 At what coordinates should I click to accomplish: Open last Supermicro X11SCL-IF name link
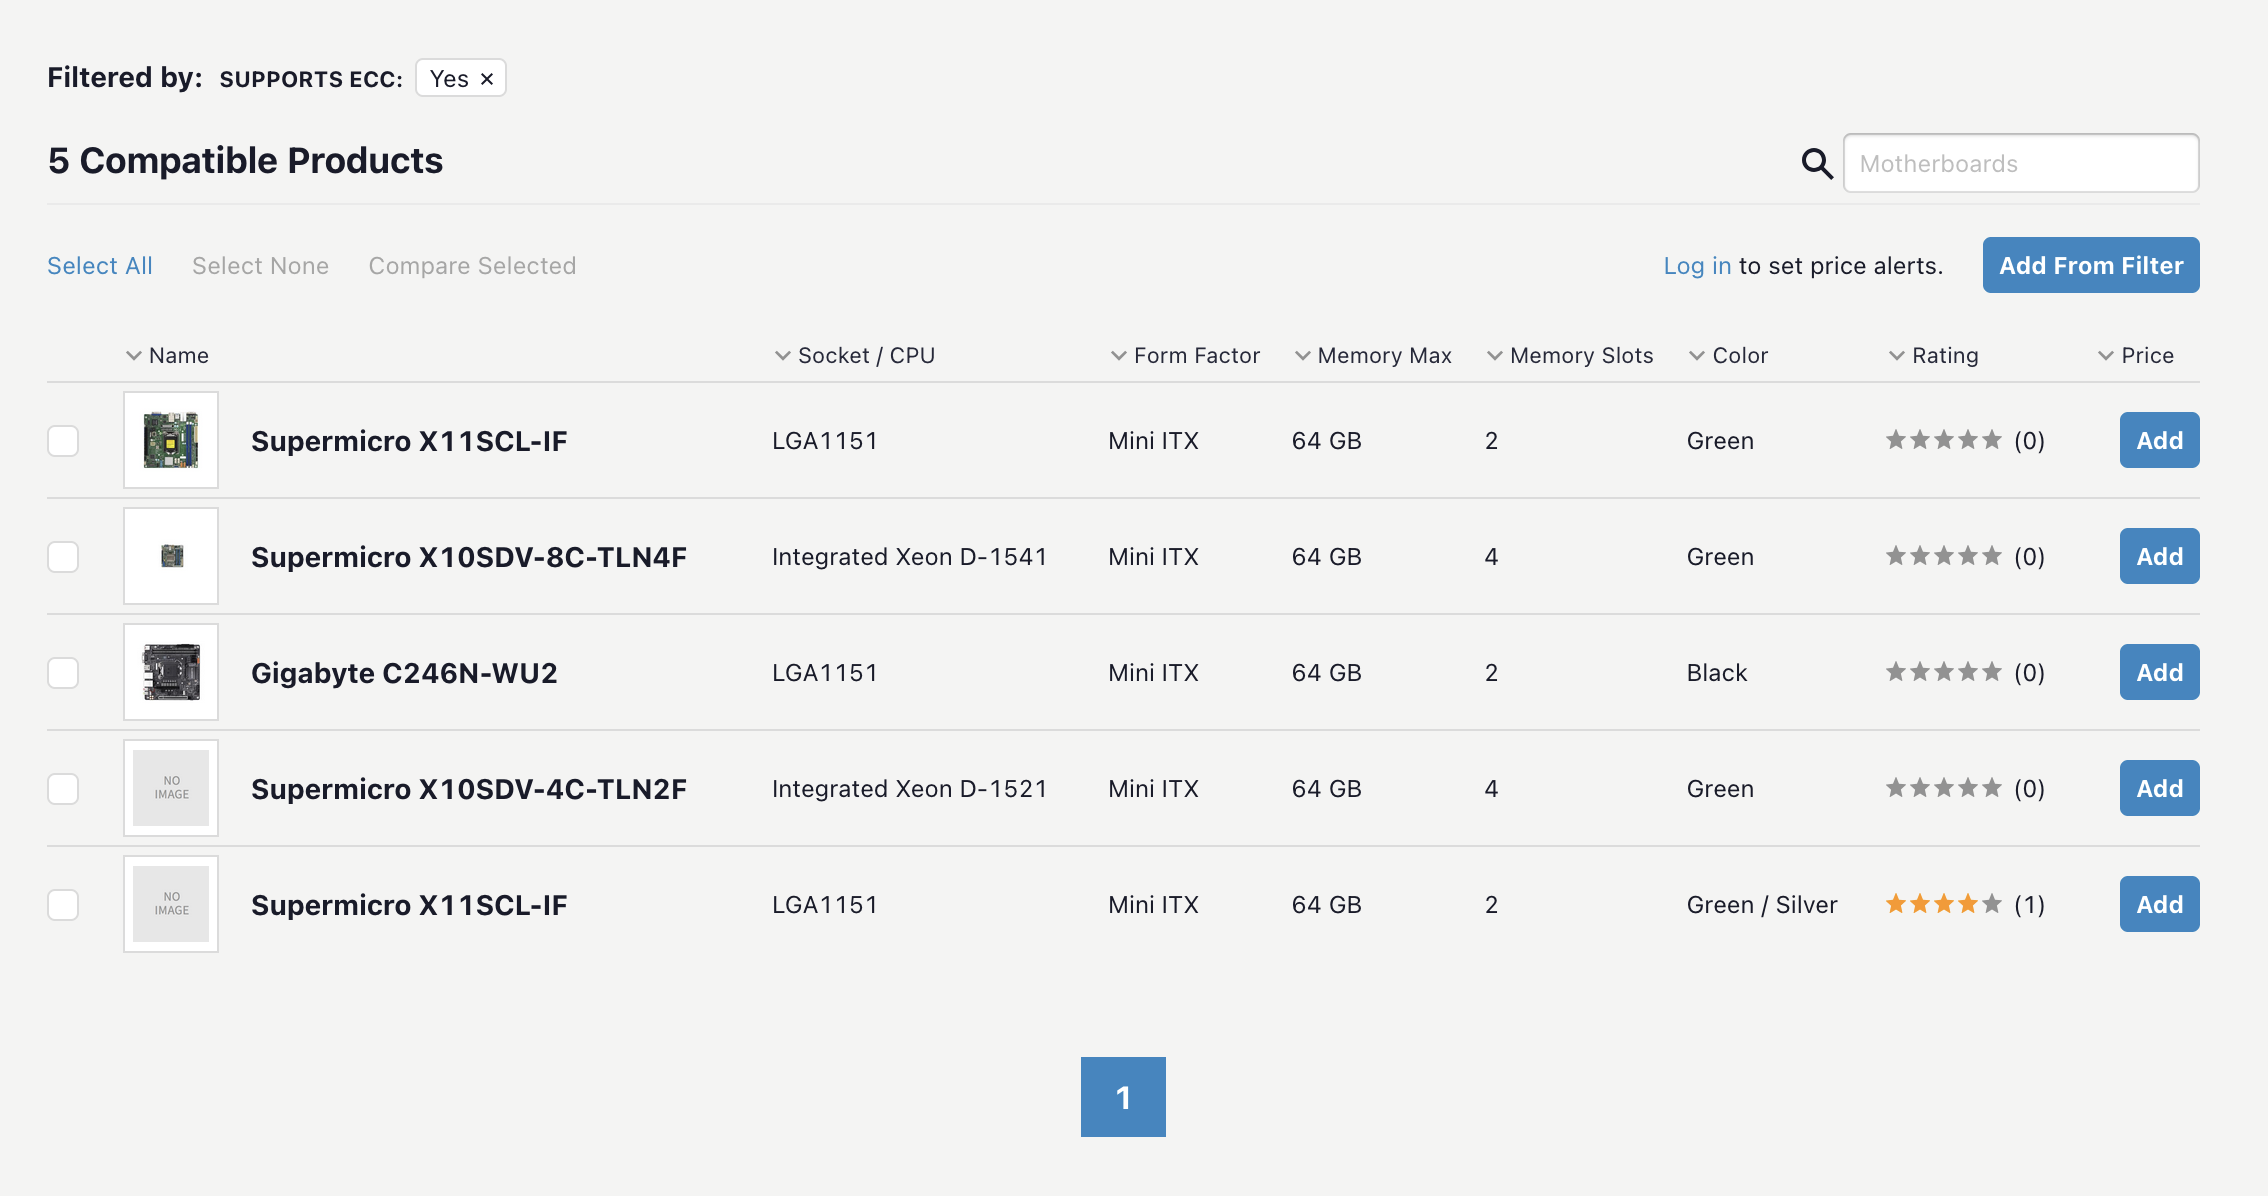tap(409, 905)
